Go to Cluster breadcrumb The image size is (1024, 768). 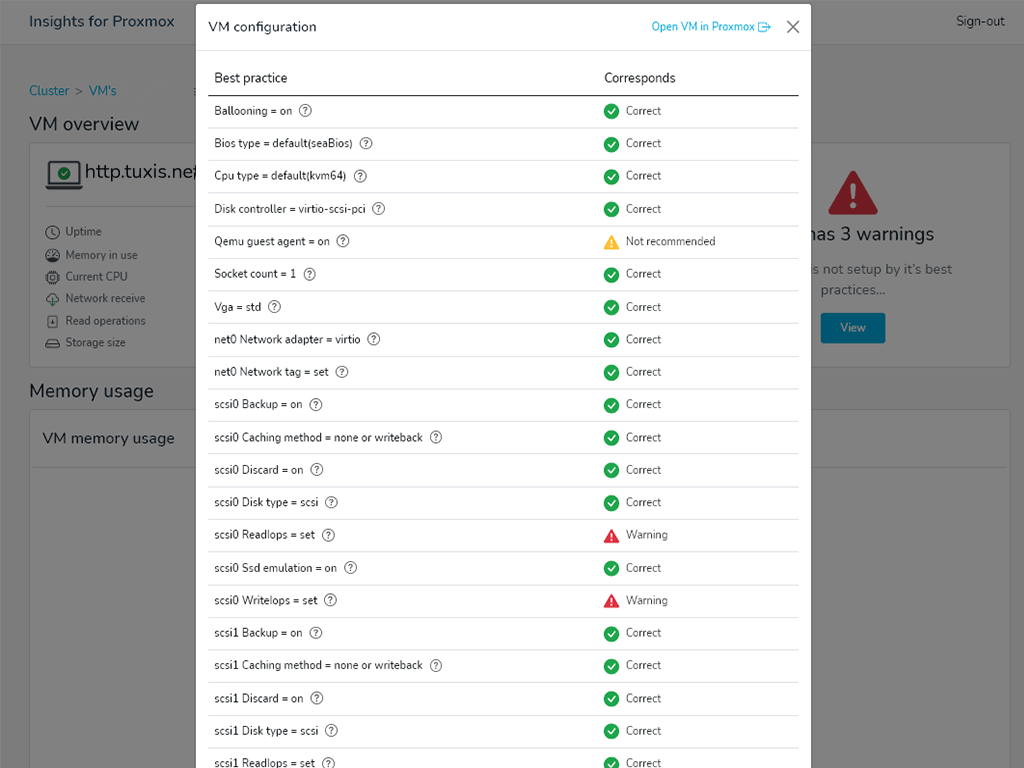pyautogui.click(x=49, y=91)
